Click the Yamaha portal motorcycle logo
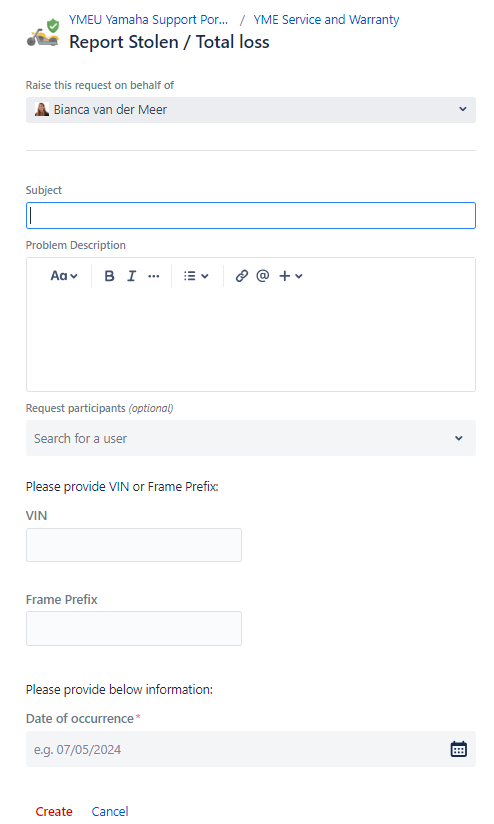 (x=43, y=33)
